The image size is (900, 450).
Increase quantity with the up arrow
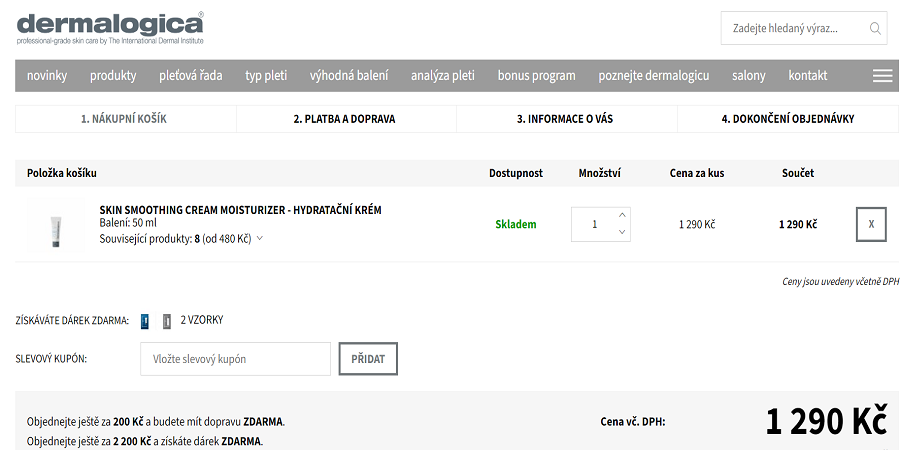tap(622, 215)
